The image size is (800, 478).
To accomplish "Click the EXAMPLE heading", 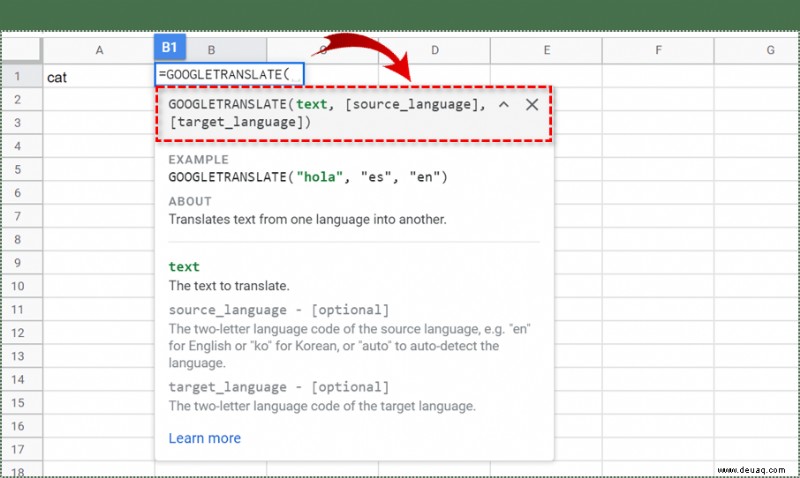I will coord(198,160).
